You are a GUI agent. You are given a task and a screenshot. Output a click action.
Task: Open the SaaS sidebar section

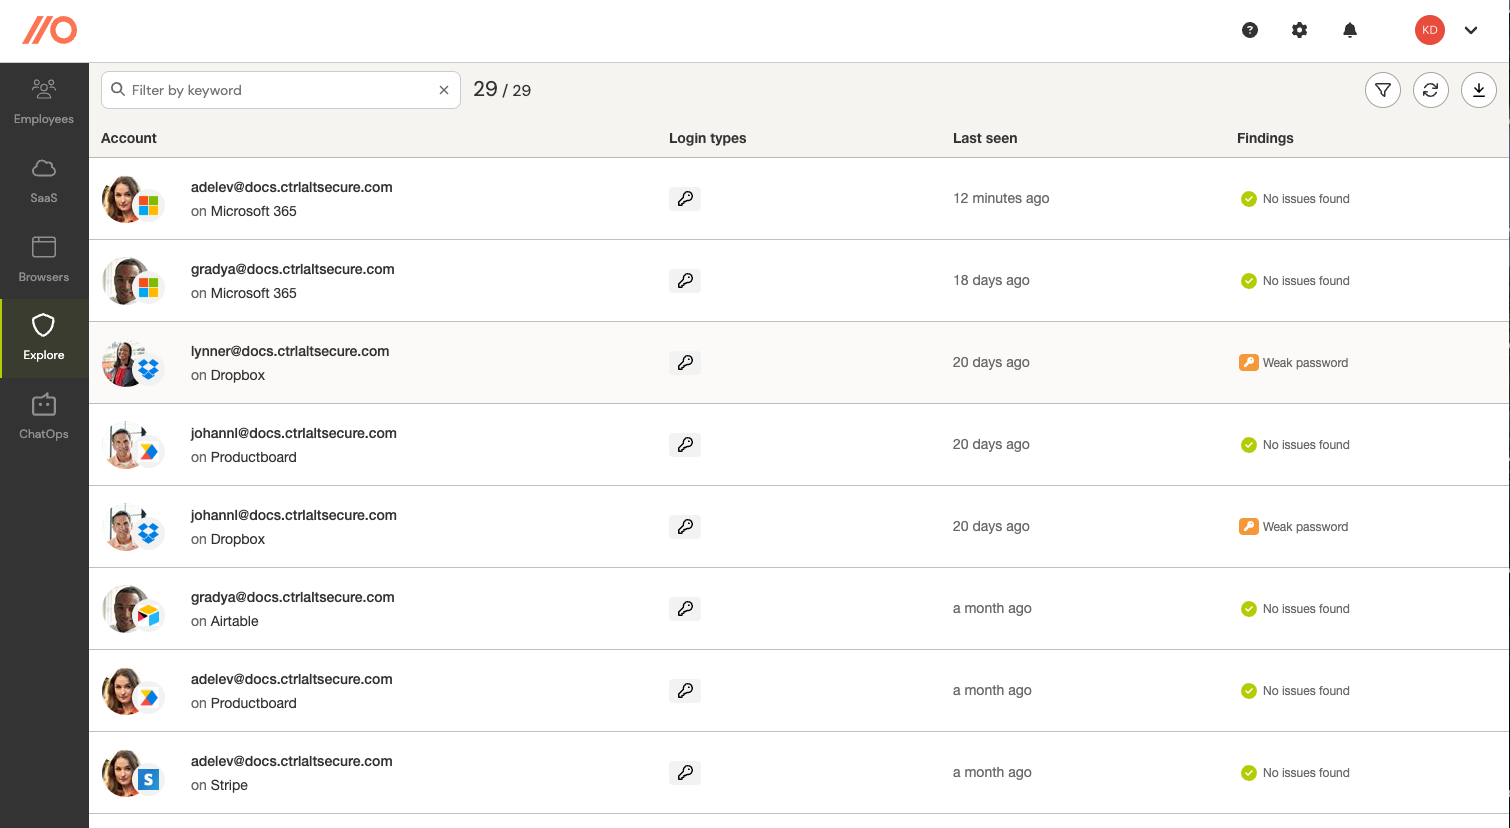click(44, 181)
